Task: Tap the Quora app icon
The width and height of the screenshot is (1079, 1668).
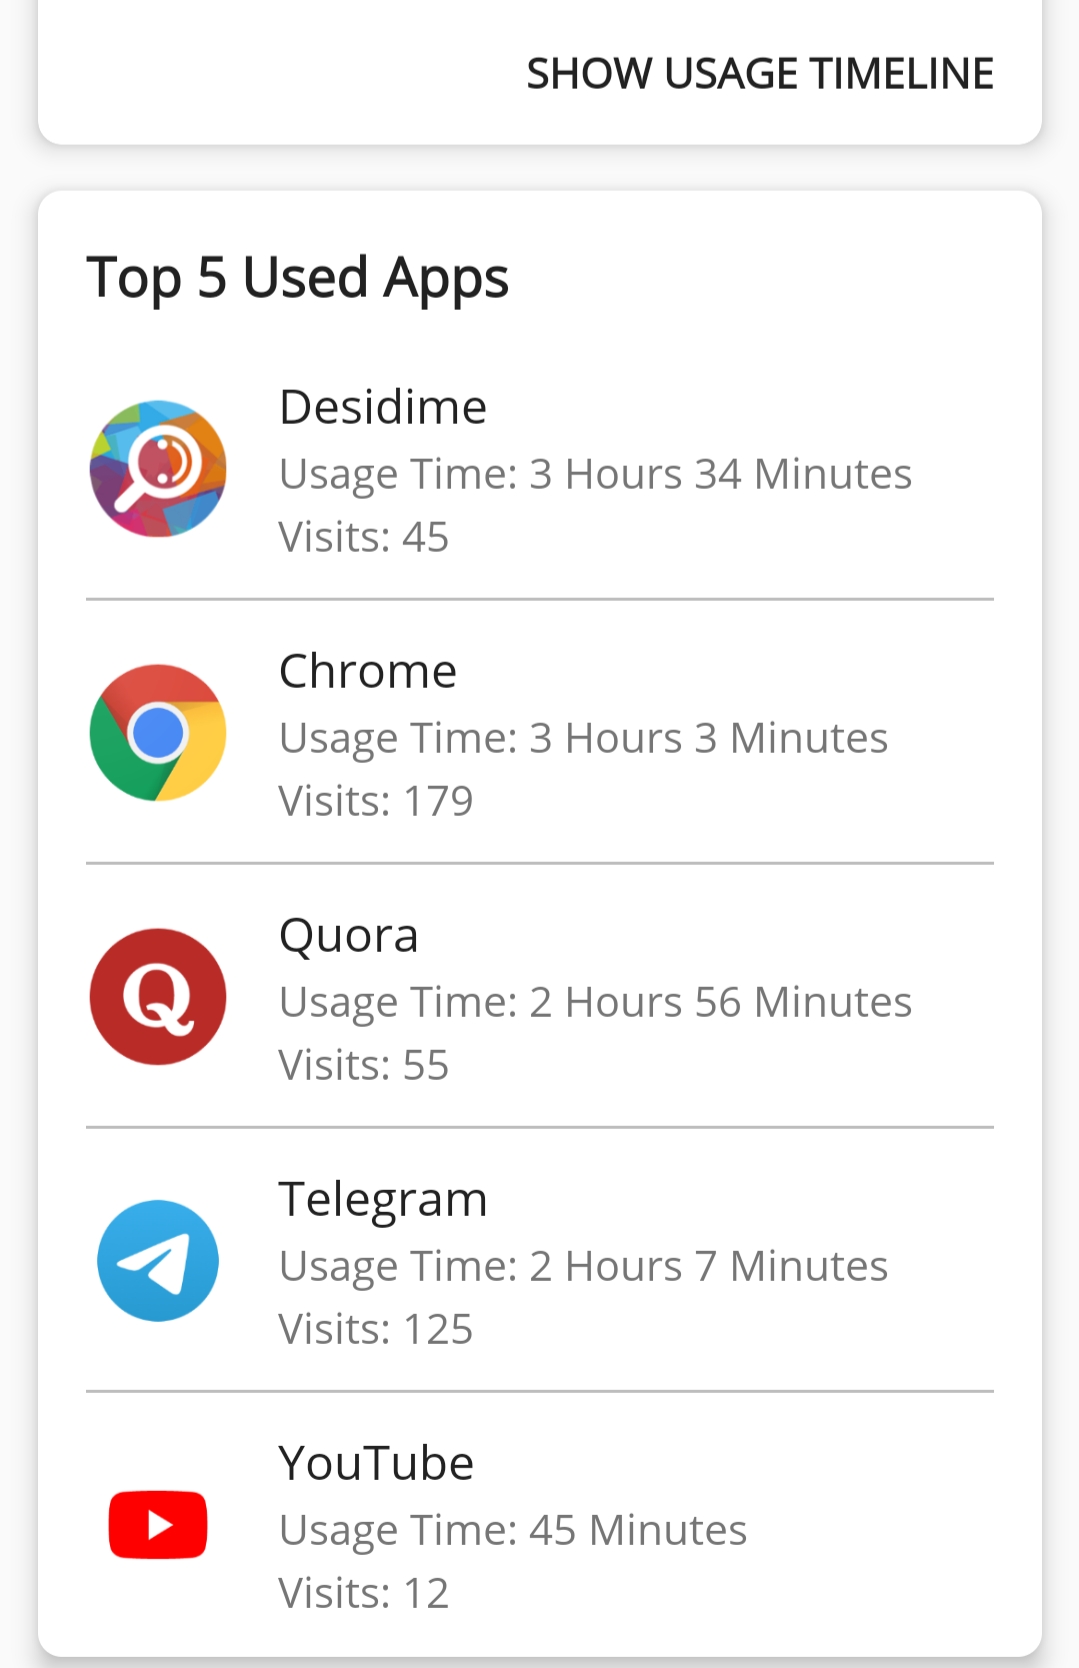Action: point(158,997)
